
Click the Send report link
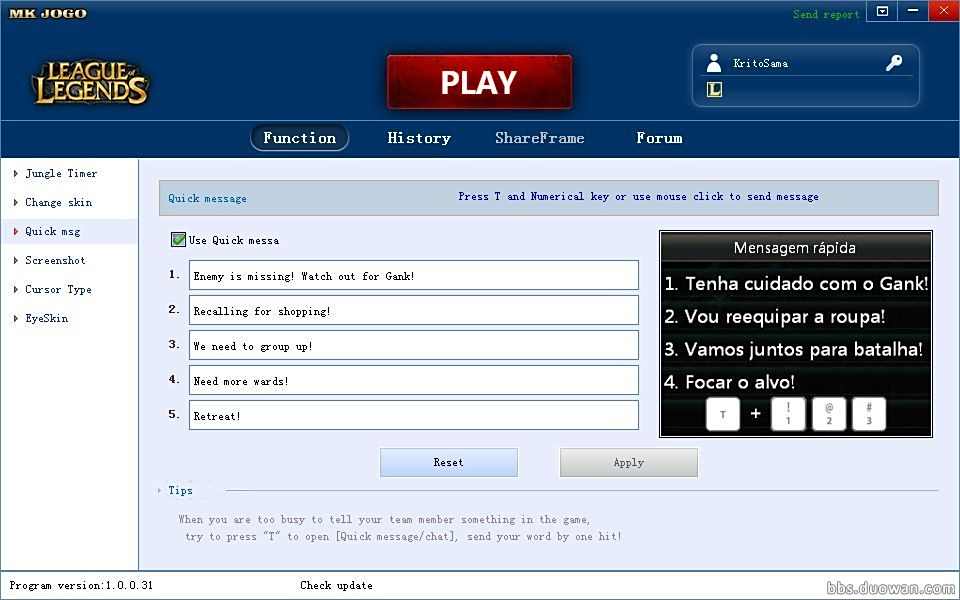tap(826, 14)
